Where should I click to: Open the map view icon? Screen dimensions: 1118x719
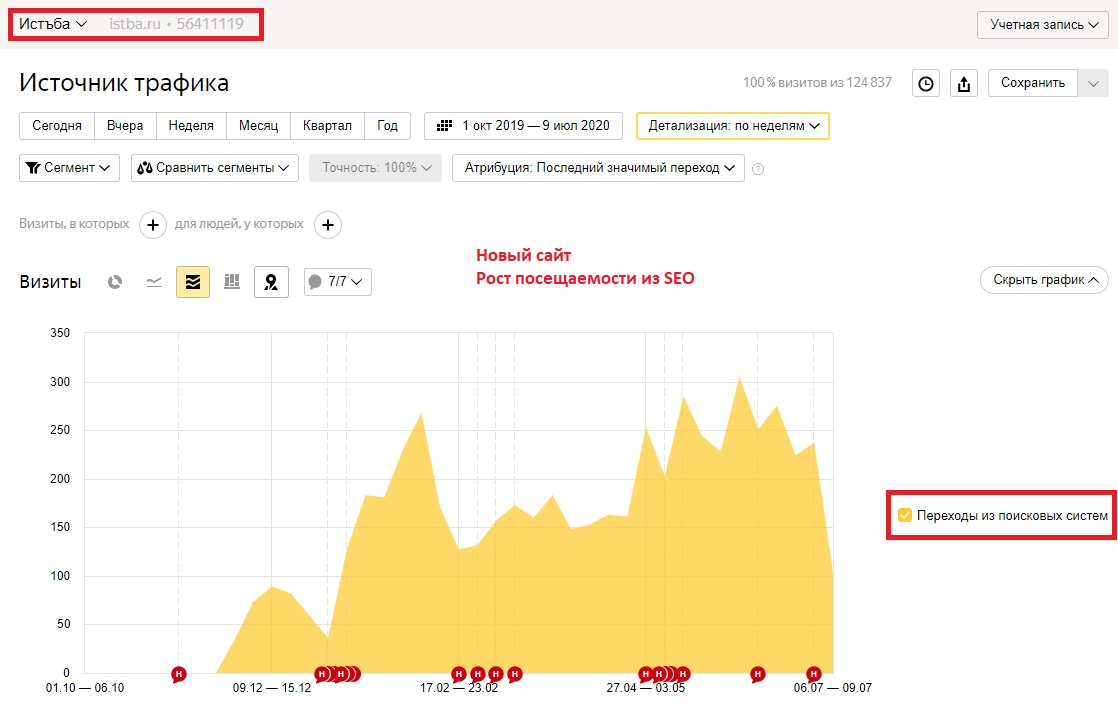(271, 282)
